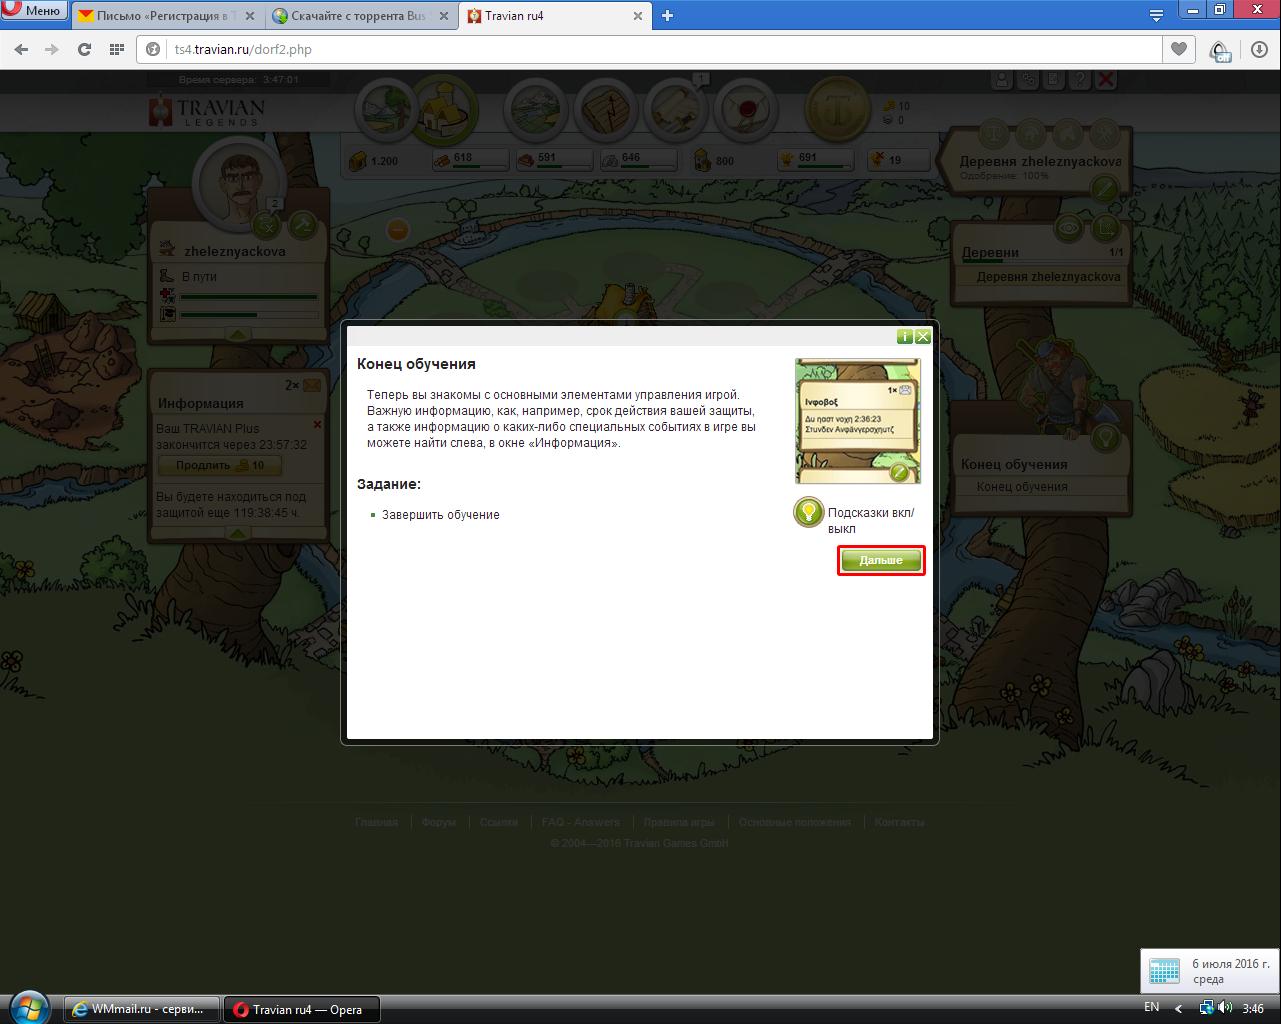Open Opera tab menu arrow at top right
This screenshot has width=1281, height=1024.
[x=1156, y=15]
